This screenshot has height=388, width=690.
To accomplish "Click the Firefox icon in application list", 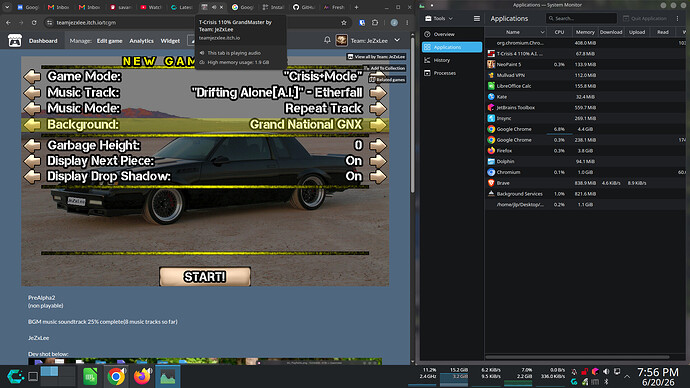I will click(491, 150).
